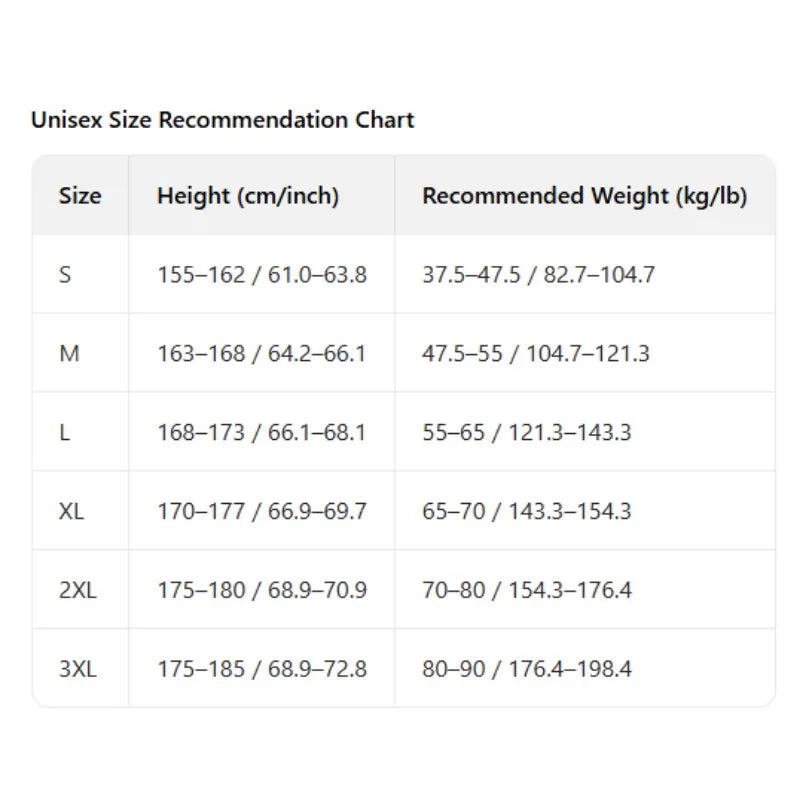
Task: Click the Unisex Size Recommendation Chart title
Action: [x=222, y=120]
